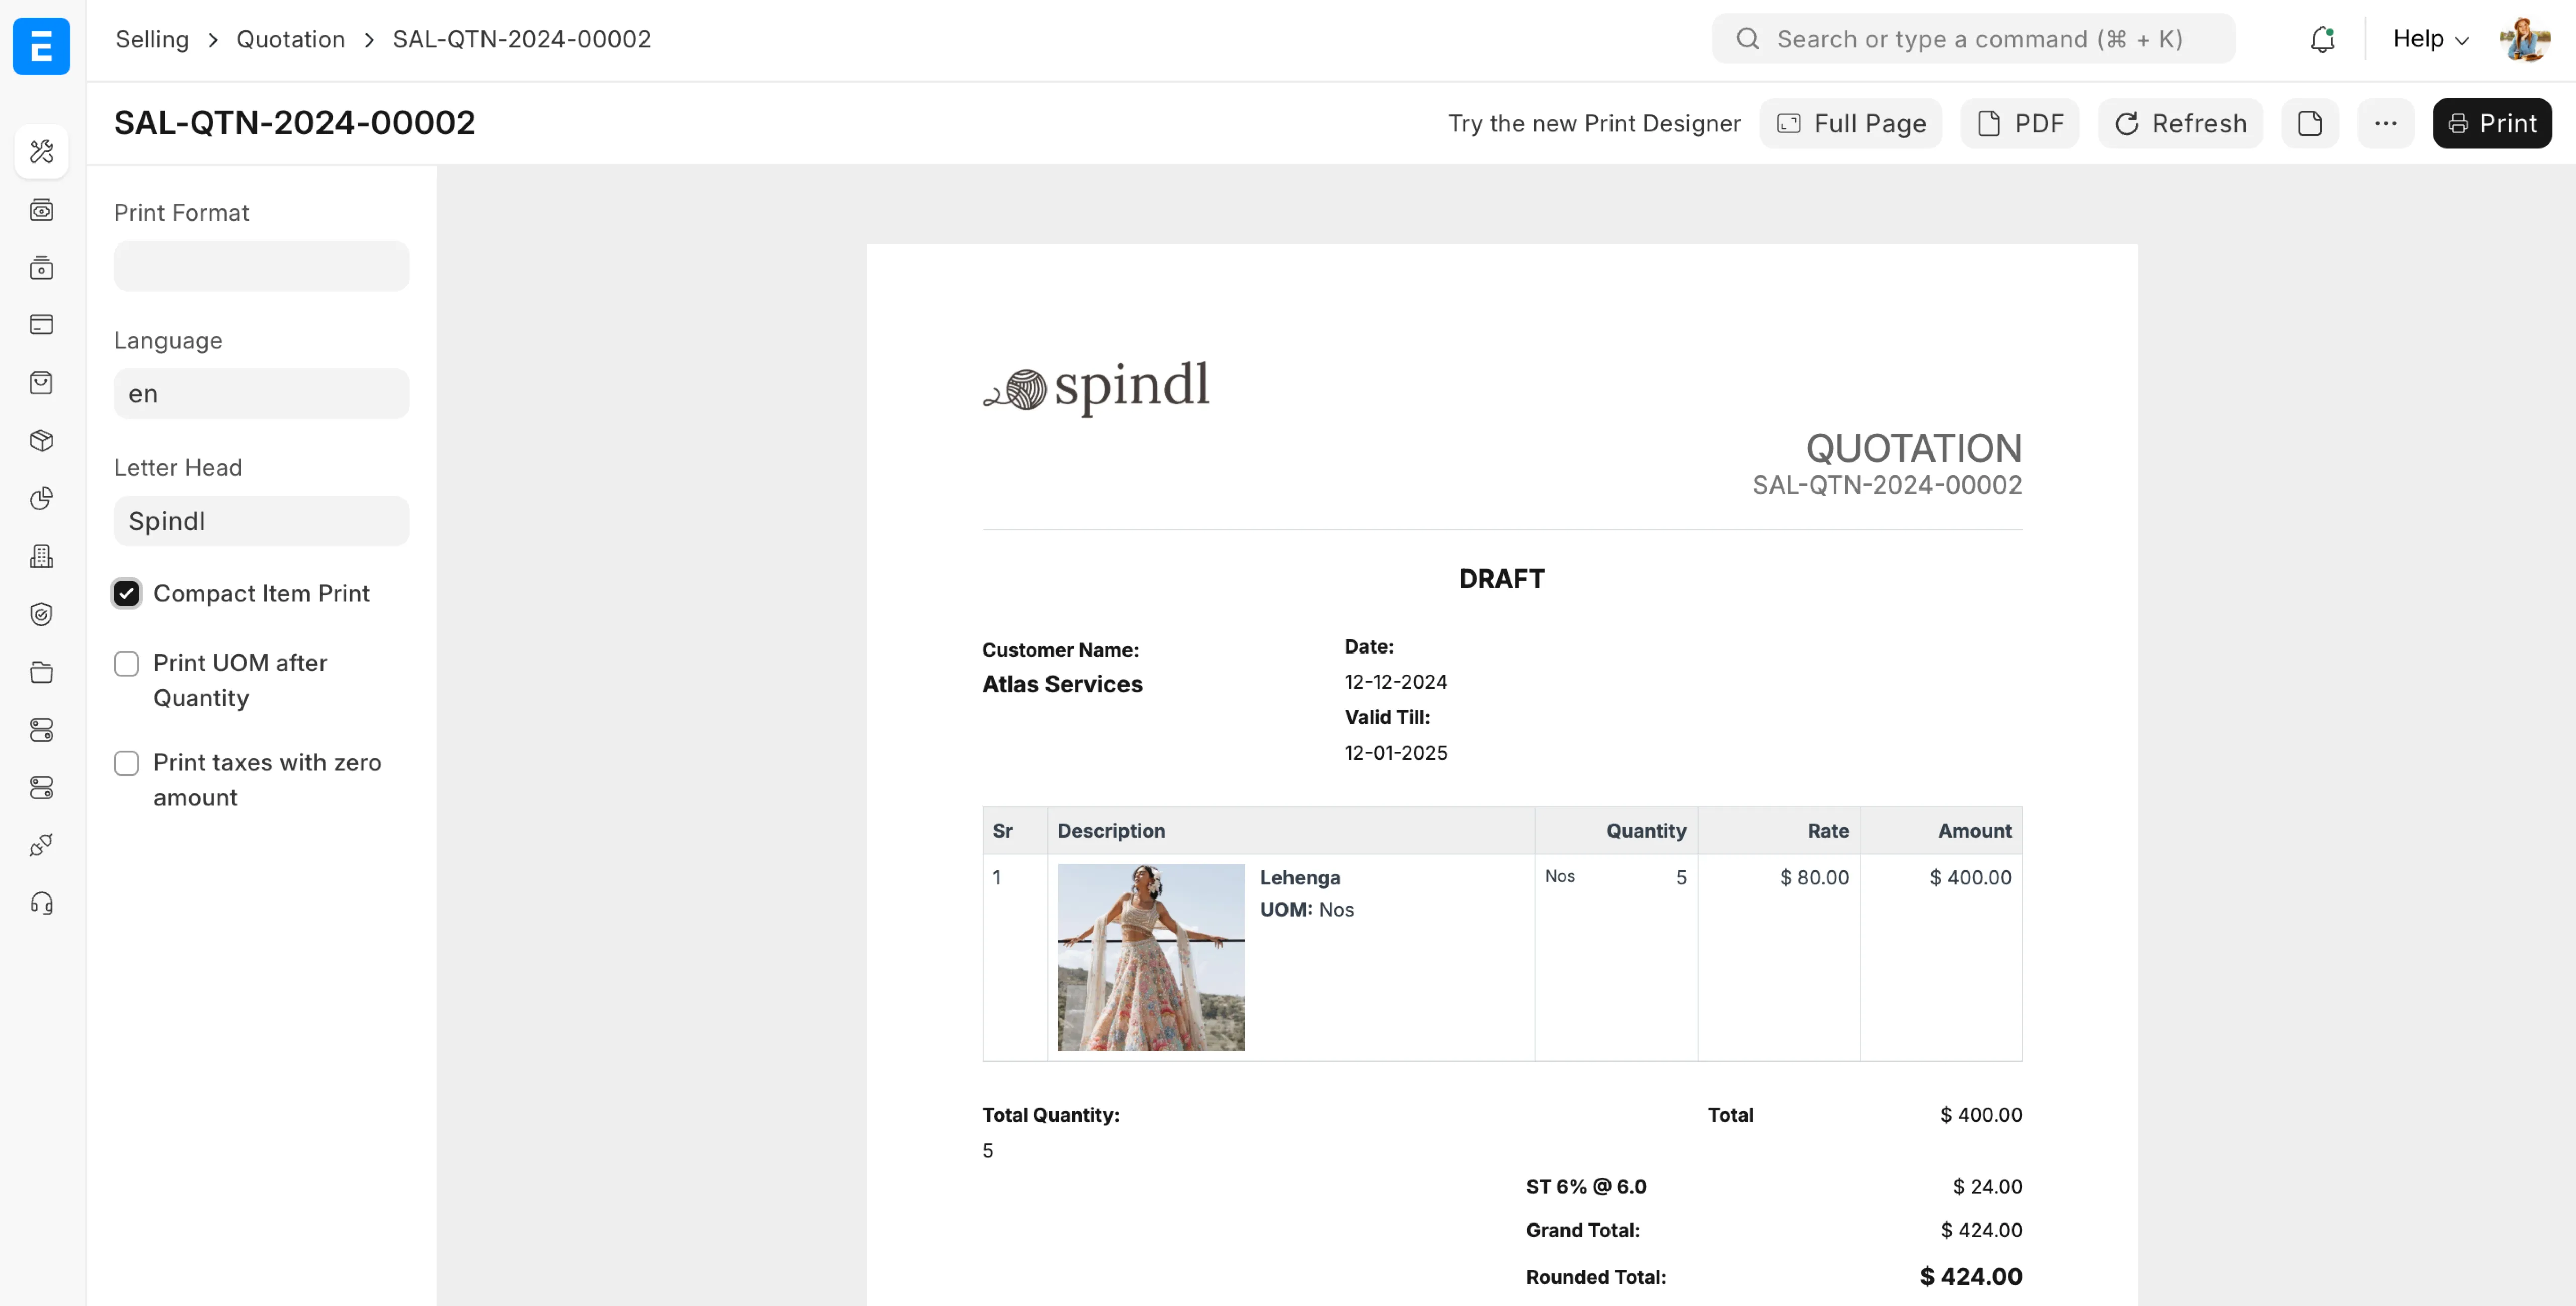Disable Compact Item Print

click(x=126, y=593)
